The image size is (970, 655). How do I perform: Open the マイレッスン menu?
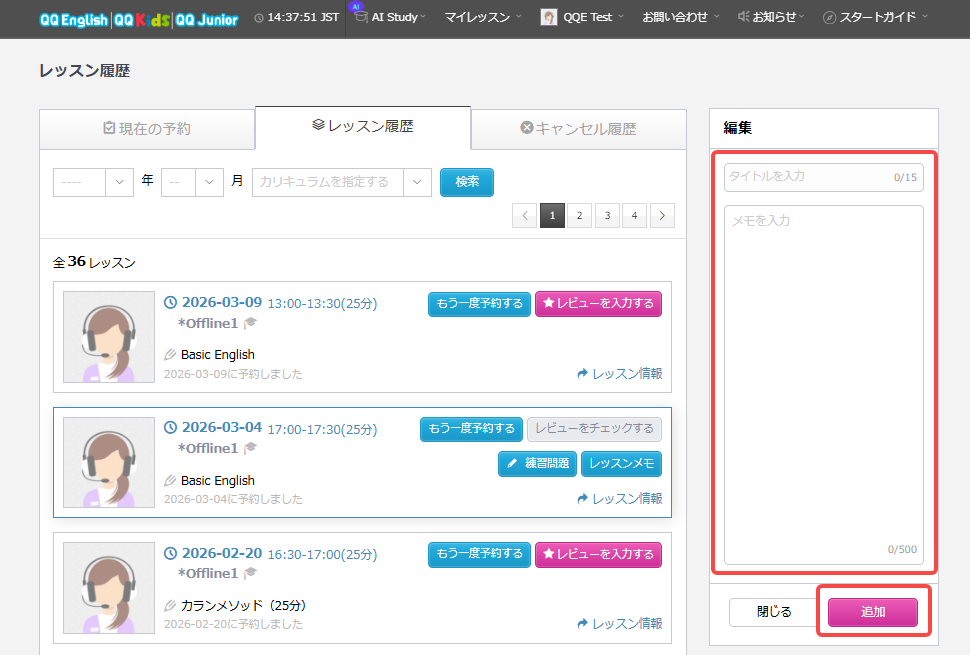[x=483, y=17]
